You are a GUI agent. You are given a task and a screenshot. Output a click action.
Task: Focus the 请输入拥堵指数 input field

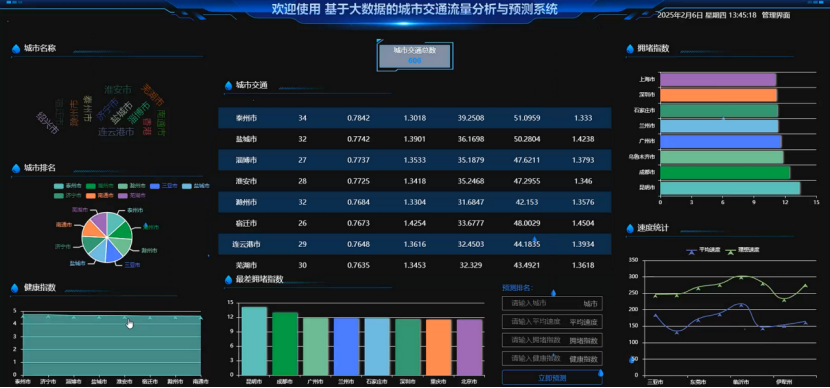552,340
